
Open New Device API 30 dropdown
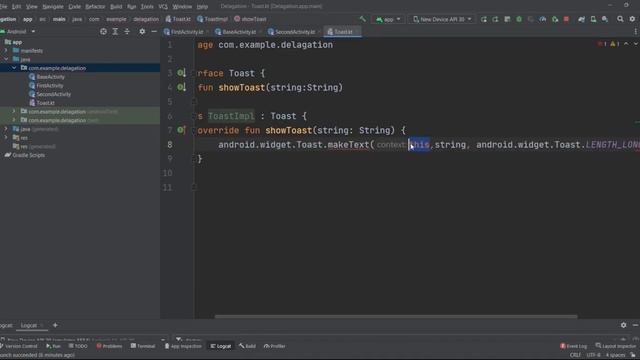coord(442,19)
